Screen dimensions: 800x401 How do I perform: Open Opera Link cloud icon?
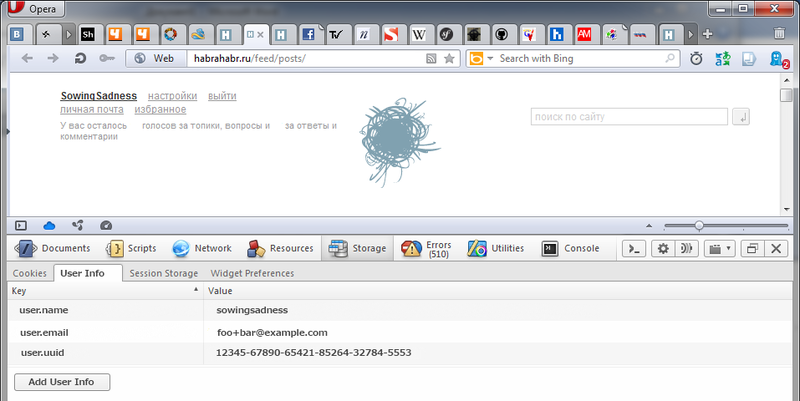[49, 225]
